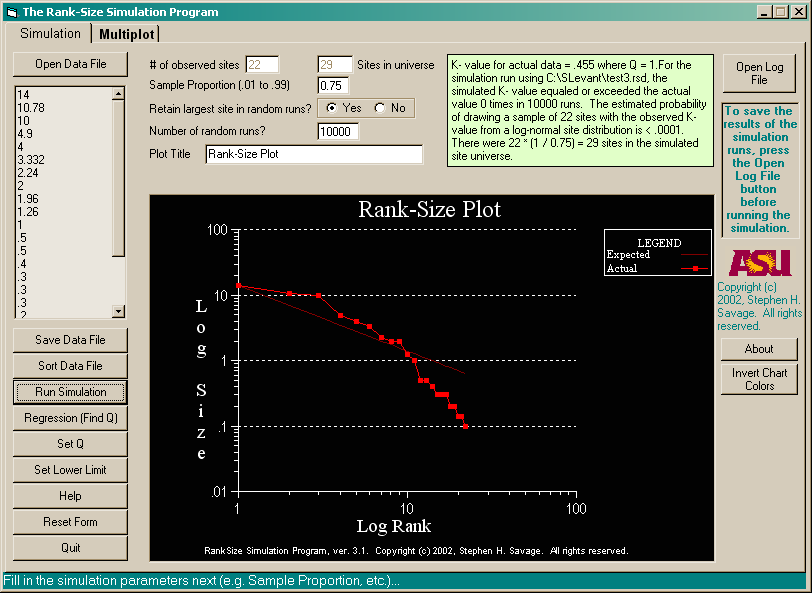Click the Open Data File button
This screenshot has width=812, height=593.
point(70,64)
